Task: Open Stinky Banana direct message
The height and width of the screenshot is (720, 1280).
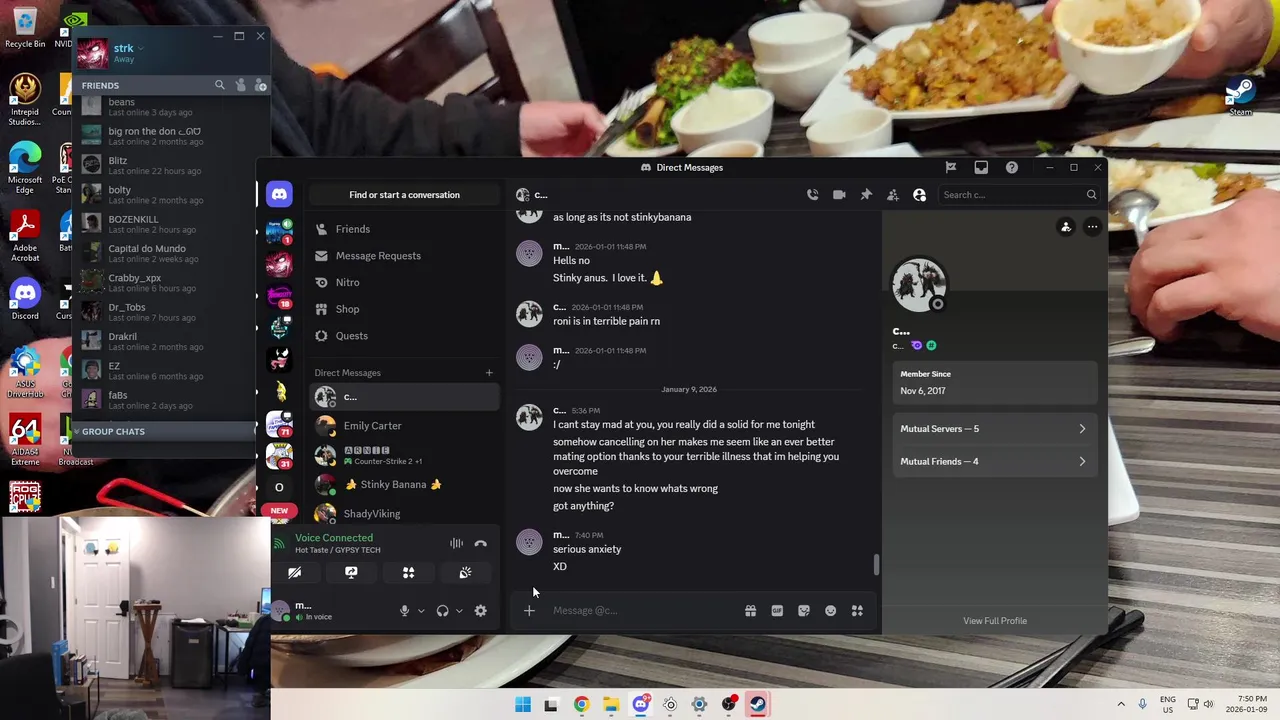Action: point(404,485)
